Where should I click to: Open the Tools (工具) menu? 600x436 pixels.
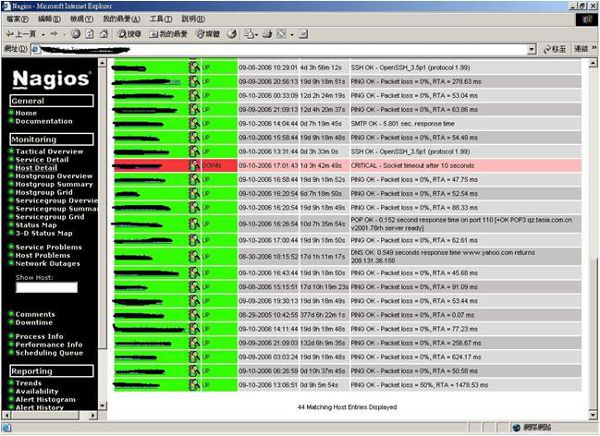point(161,19)
